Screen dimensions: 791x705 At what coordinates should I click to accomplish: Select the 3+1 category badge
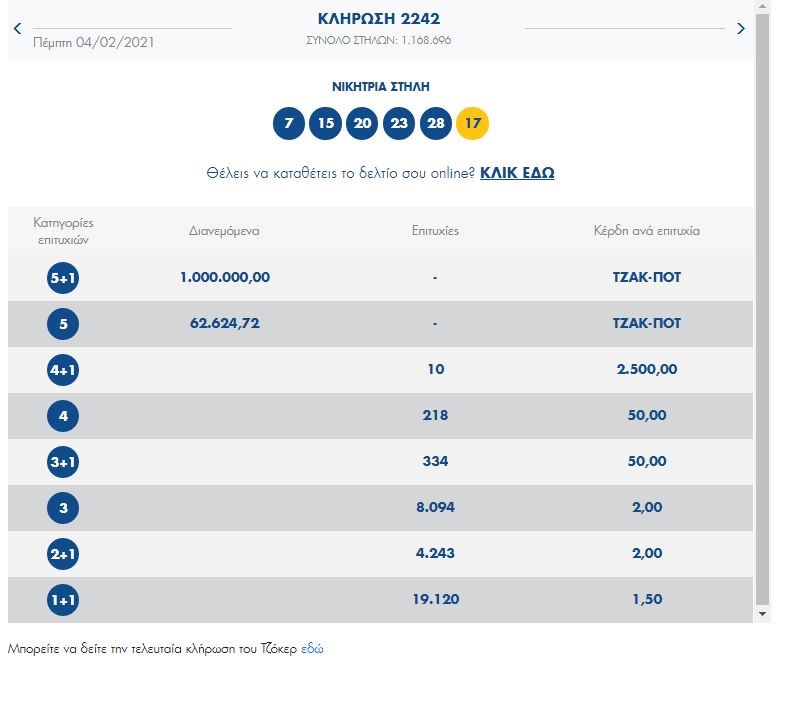63,462
